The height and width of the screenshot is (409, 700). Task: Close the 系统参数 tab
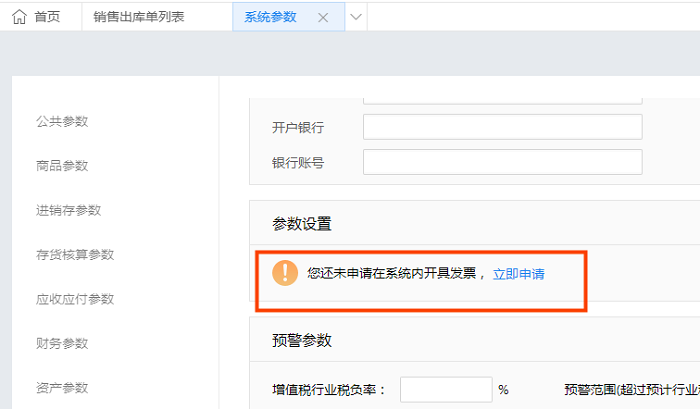pyautogui.click(x=322, y=17)
